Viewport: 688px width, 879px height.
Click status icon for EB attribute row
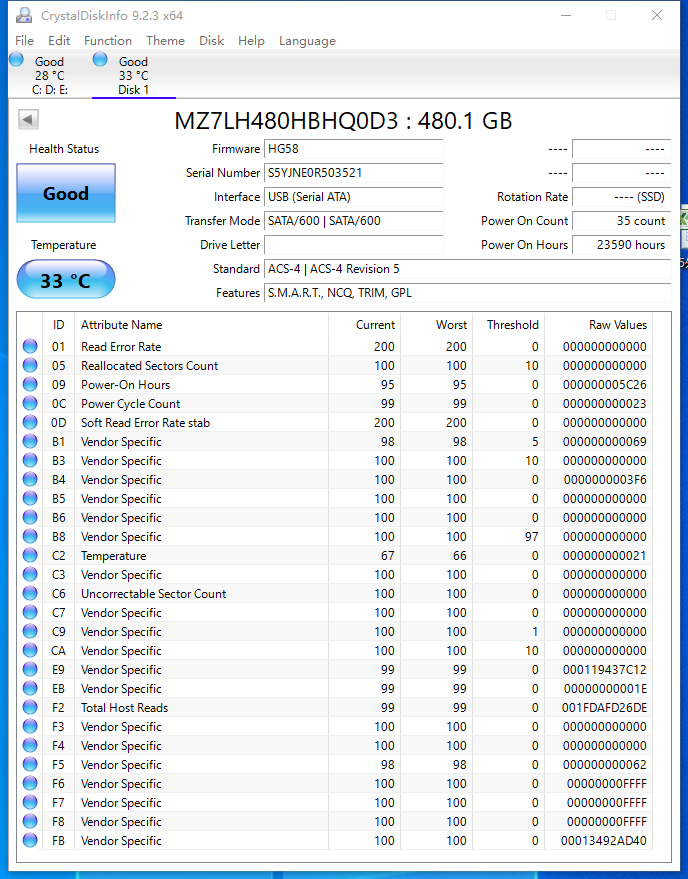[x=30, y=689]
